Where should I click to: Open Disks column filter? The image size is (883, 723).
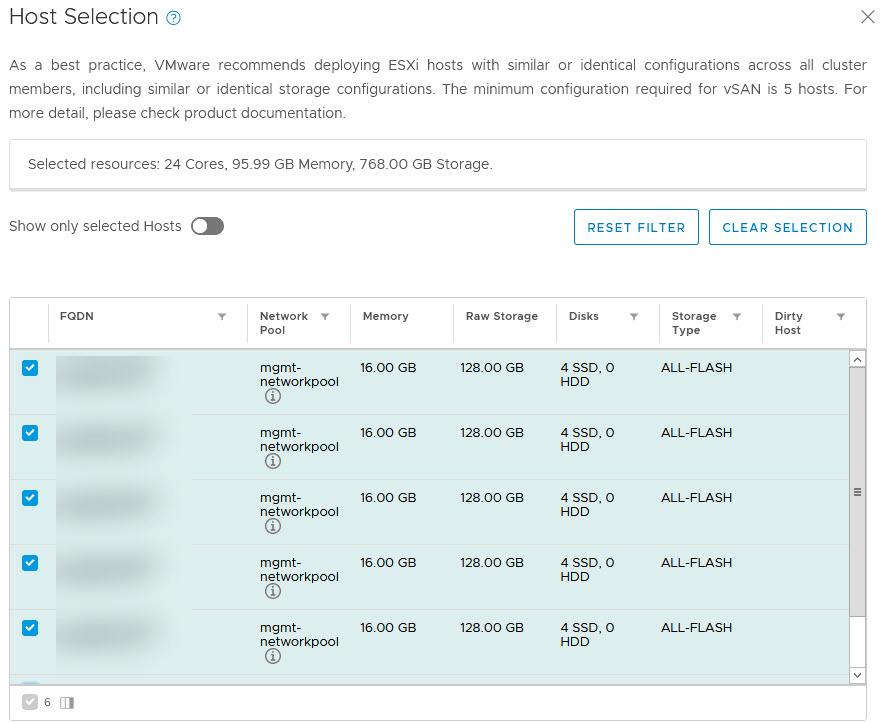click(634, 317)
